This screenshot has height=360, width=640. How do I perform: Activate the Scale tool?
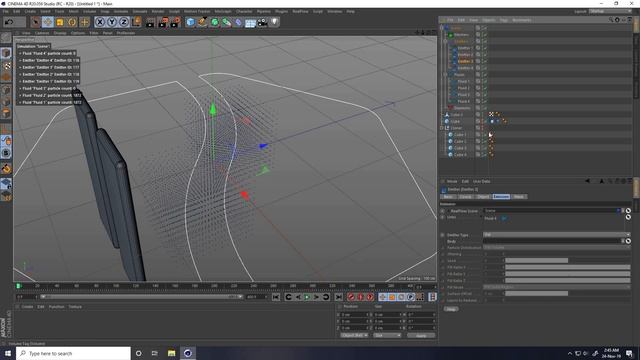pos(60,22)
